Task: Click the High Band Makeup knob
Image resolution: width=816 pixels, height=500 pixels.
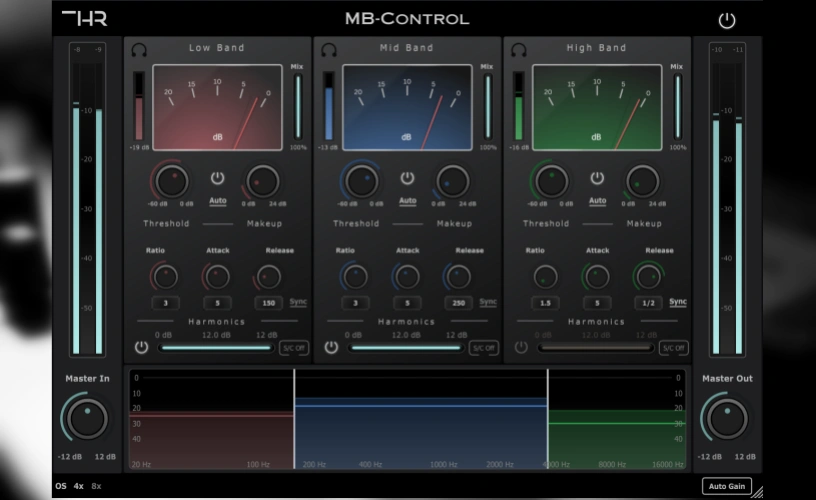Action: pyautogui.click(x=643, y=181)
